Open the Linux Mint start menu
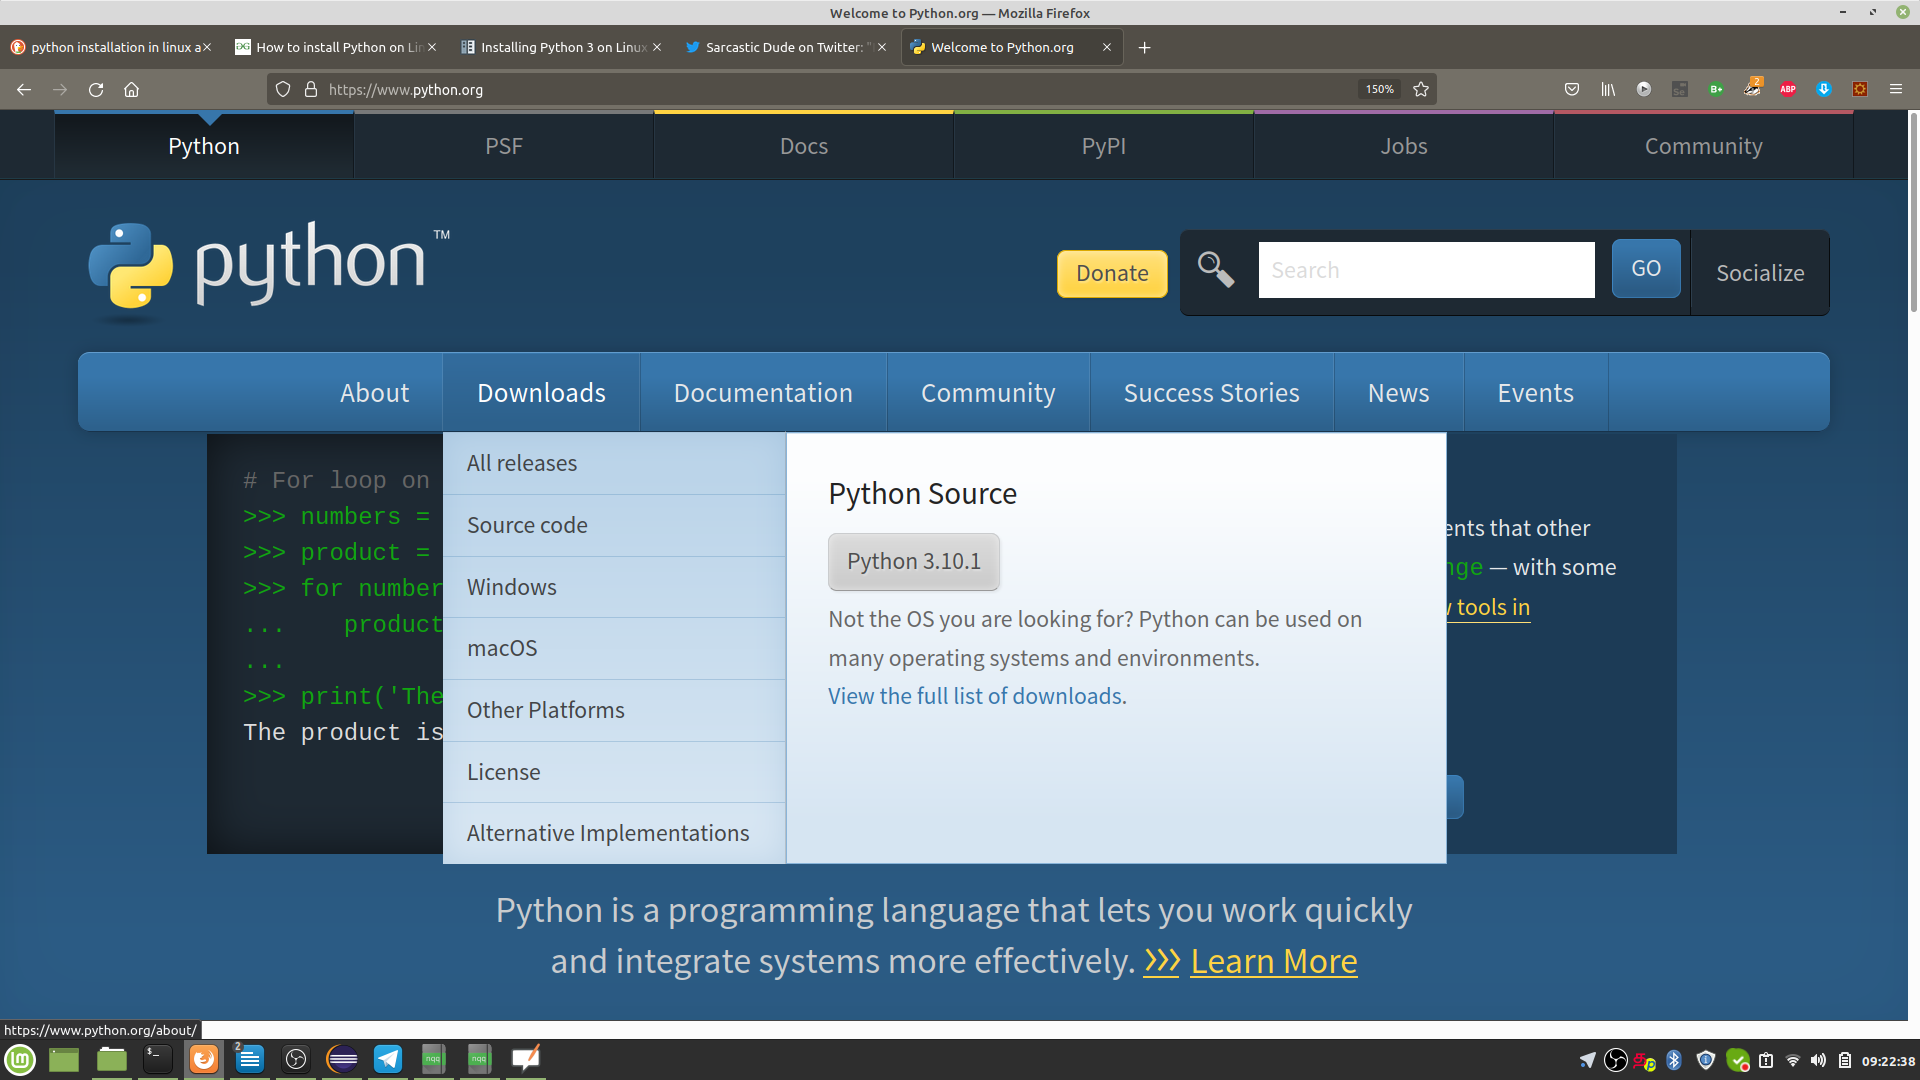 [20, 1059]
